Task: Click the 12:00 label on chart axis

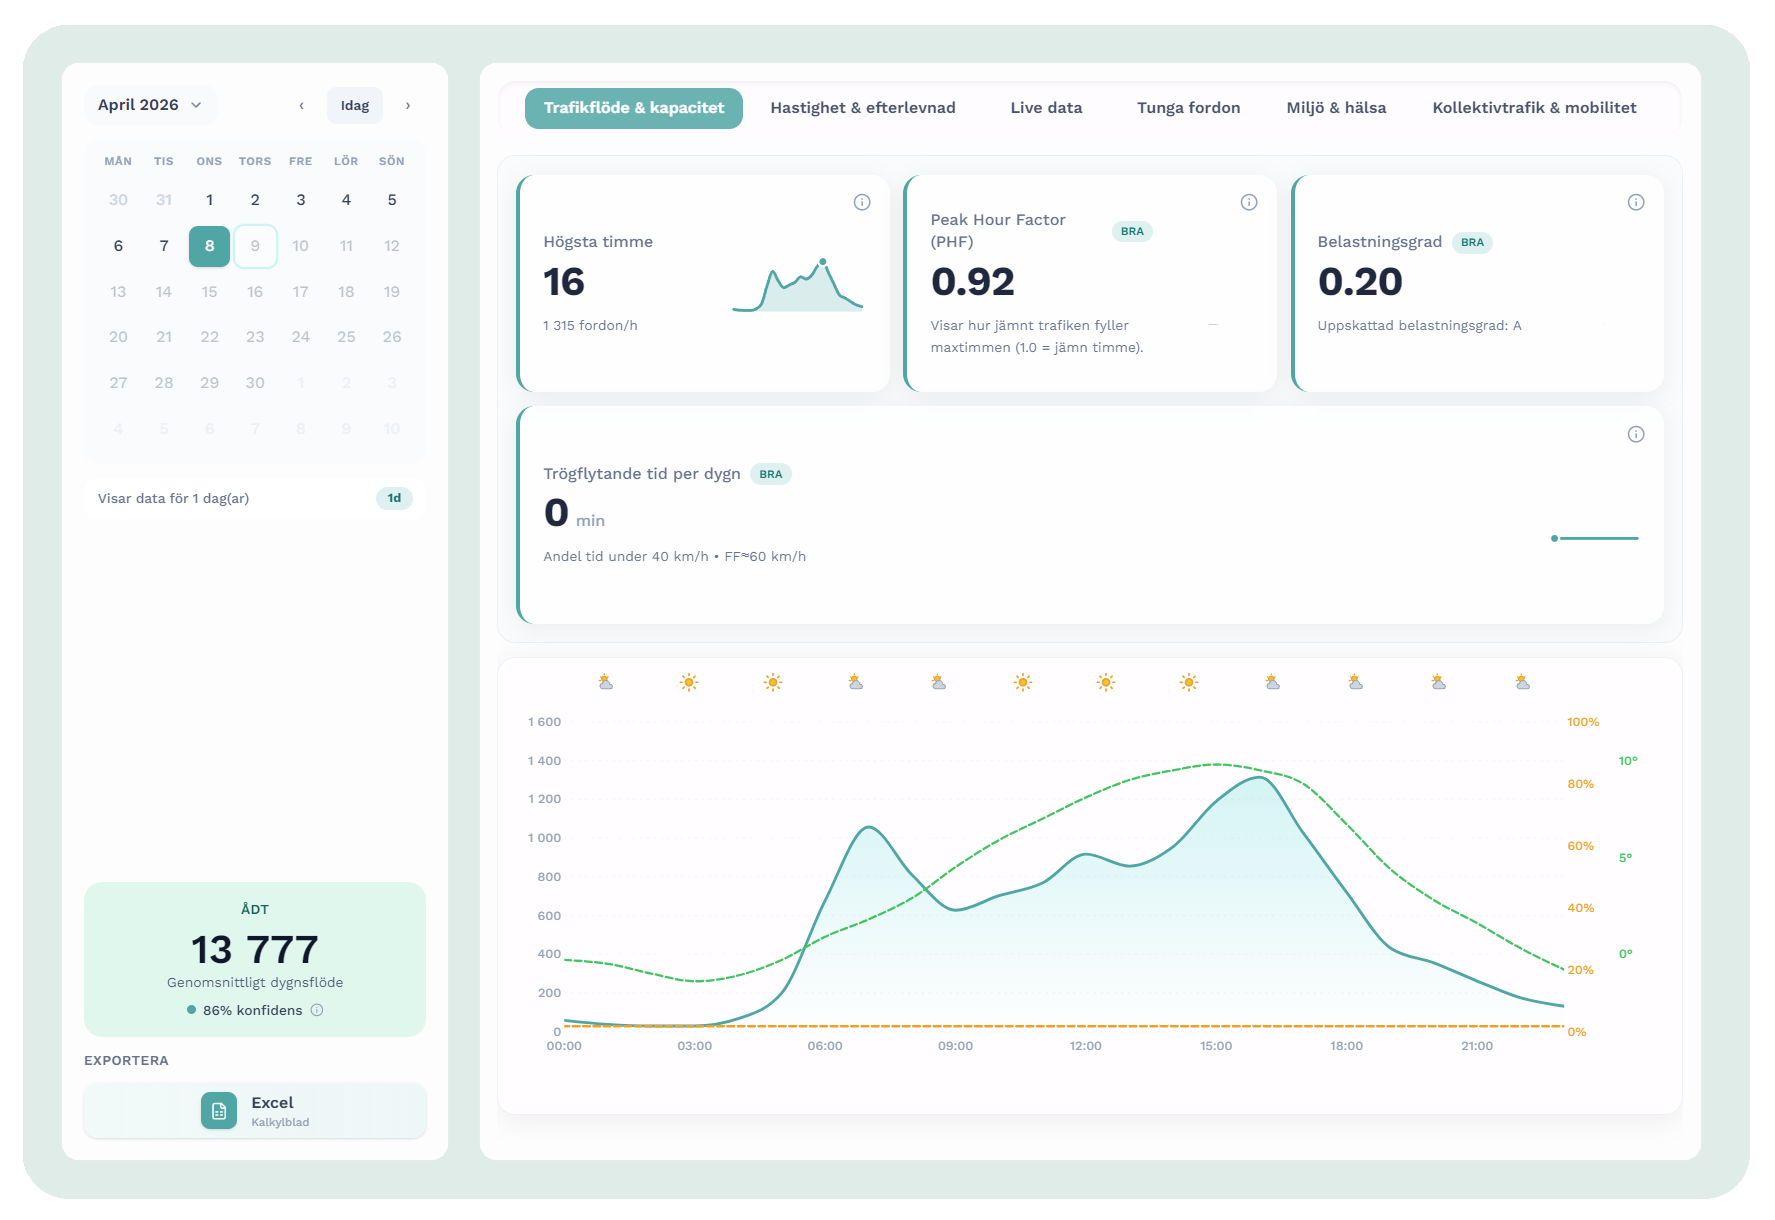Action: pos(1085,1046)
